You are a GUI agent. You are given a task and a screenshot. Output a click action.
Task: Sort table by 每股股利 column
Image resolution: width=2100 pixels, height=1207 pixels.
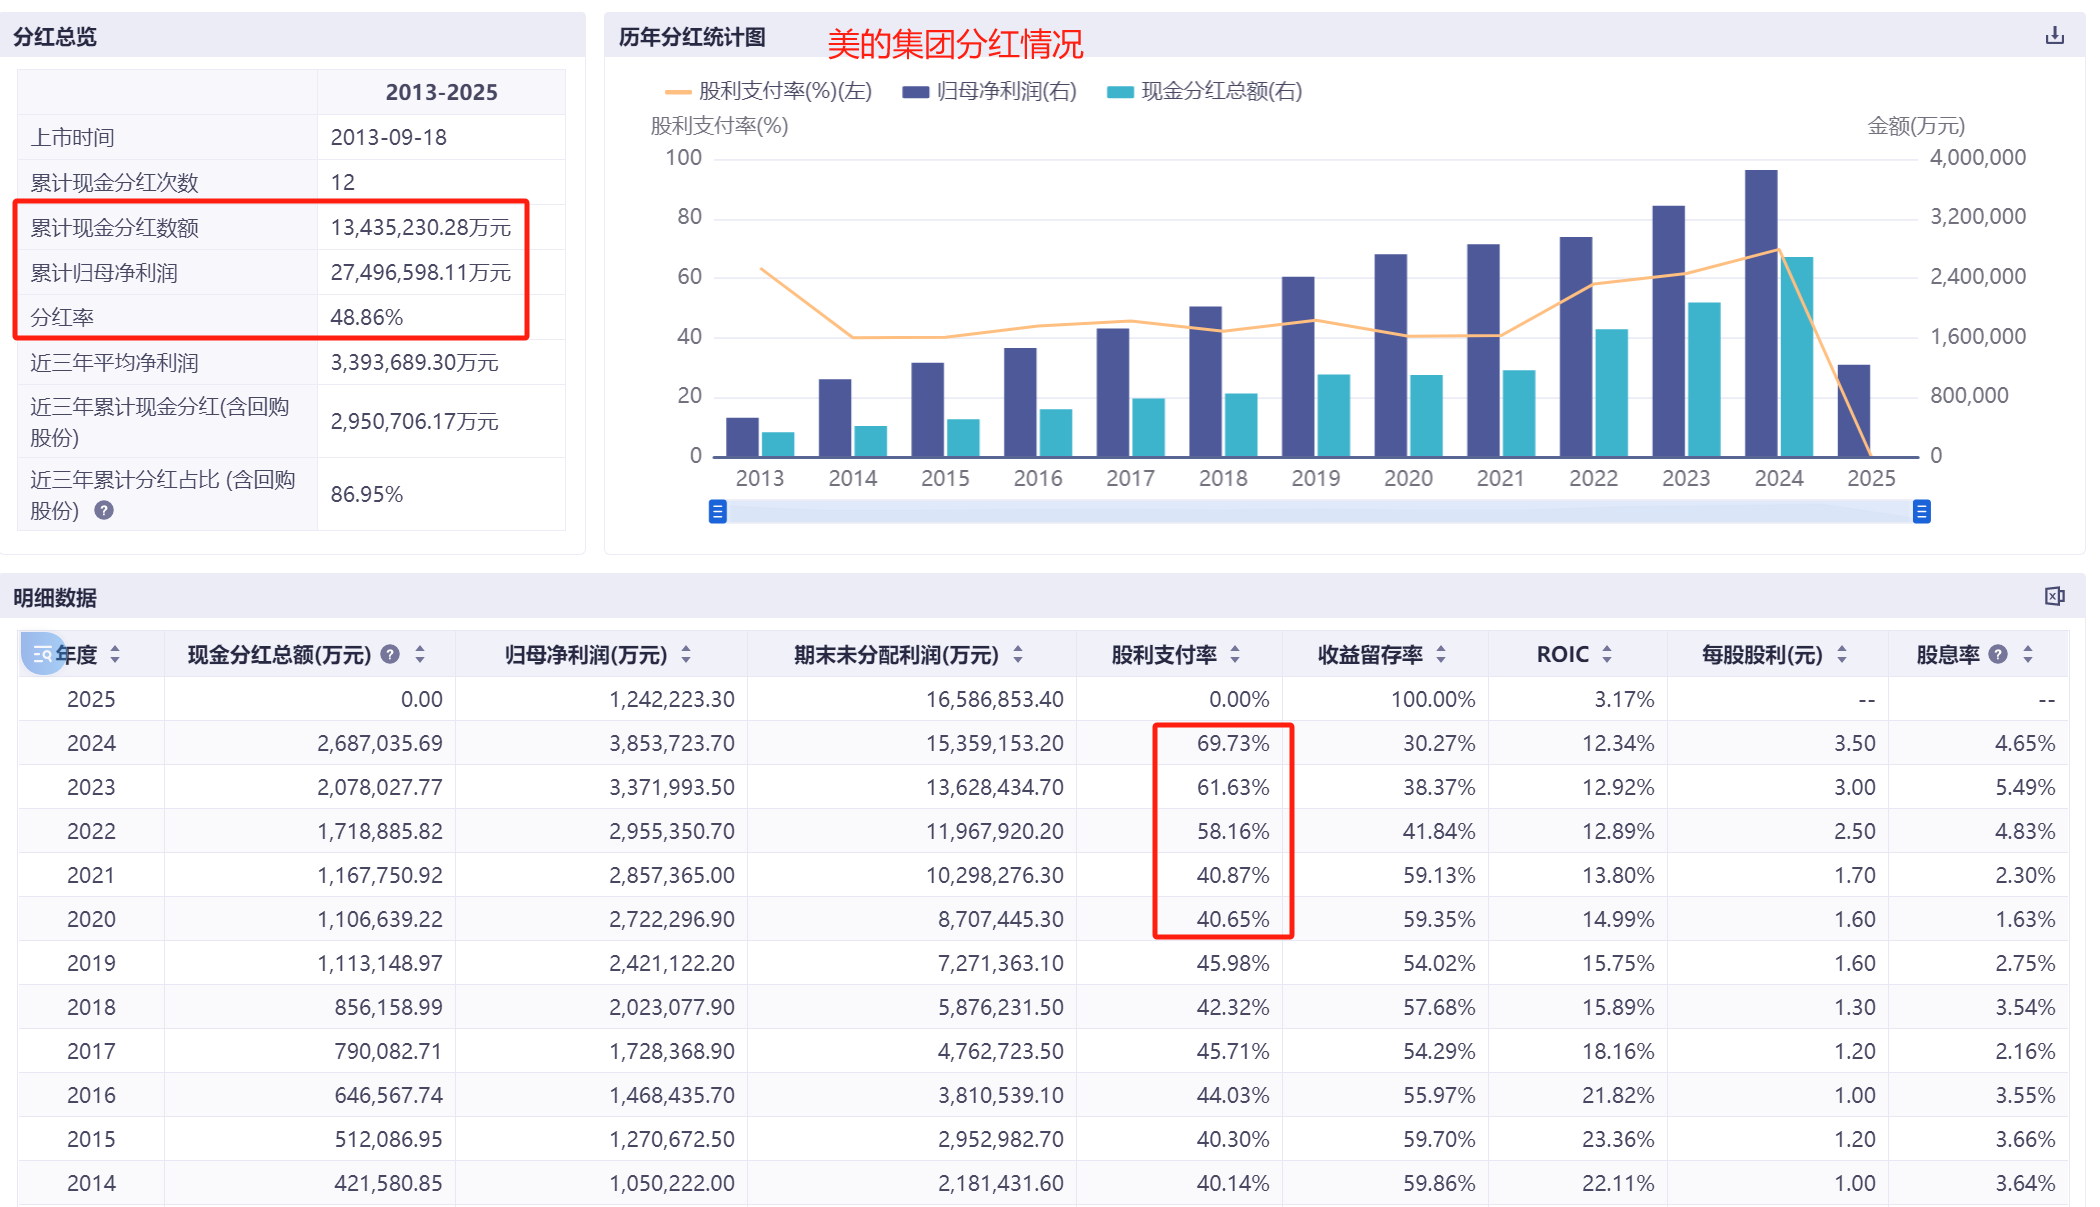click(x=1842, y=654)
